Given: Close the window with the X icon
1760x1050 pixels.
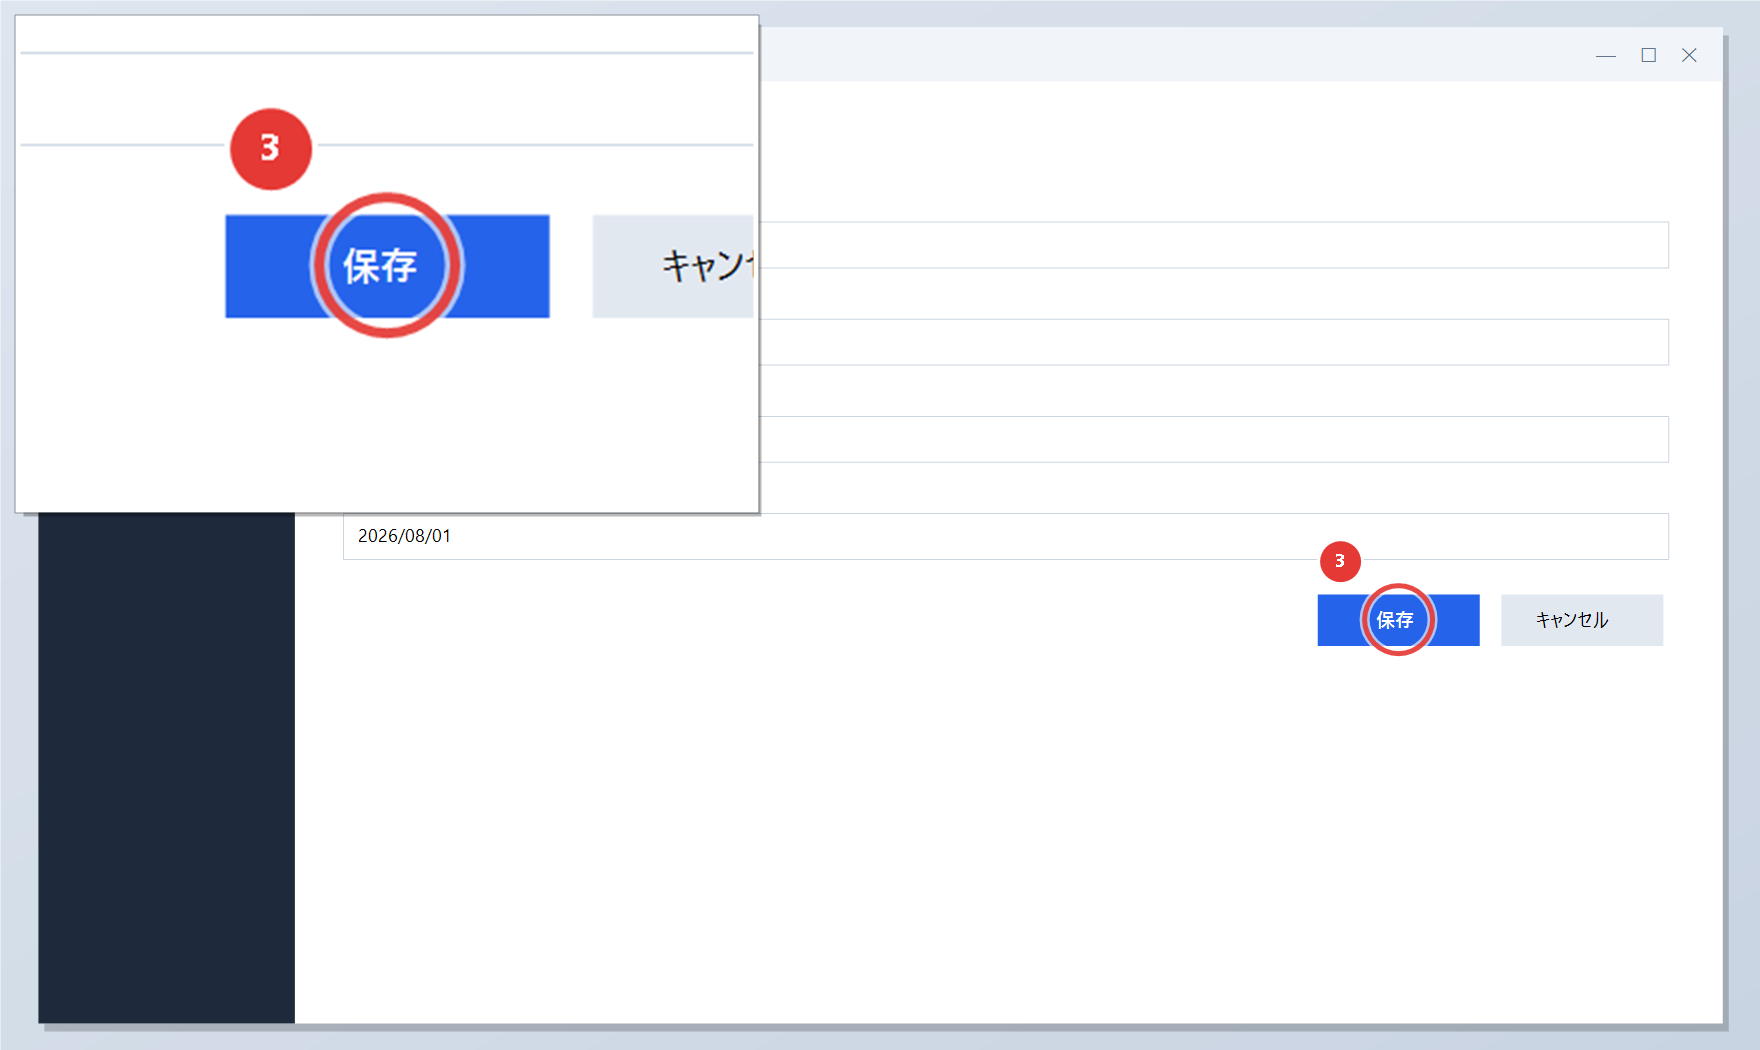Looking at the screenshot, I should 1689,55.
